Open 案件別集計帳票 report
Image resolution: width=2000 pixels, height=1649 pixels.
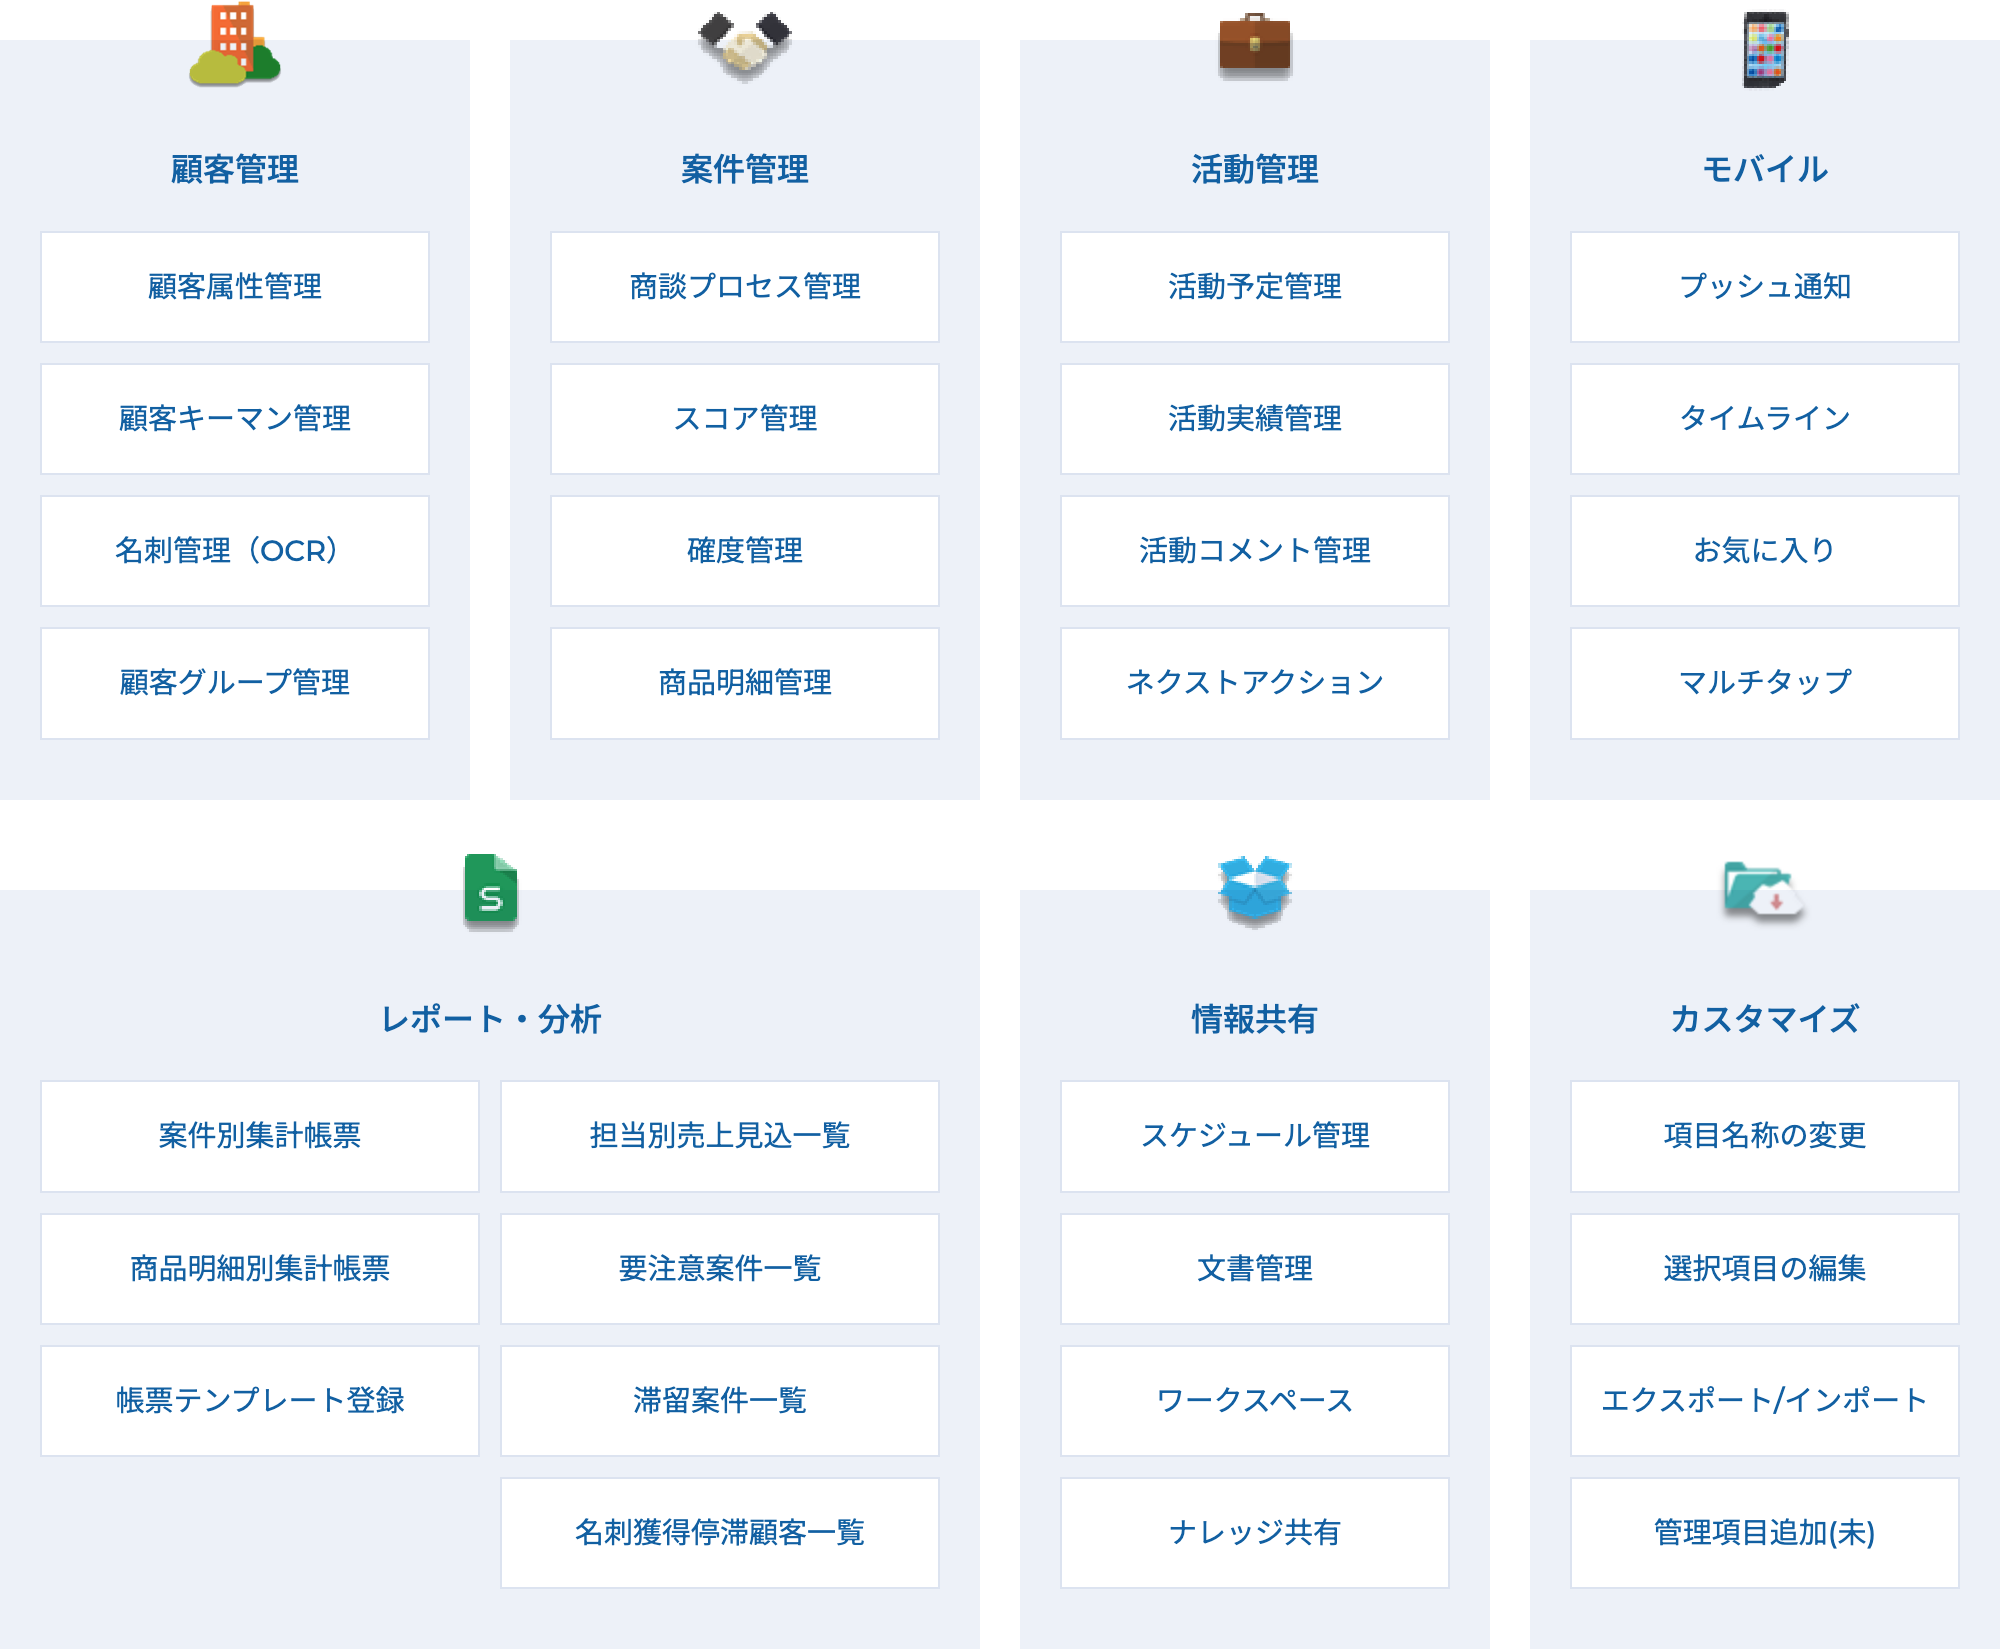click(259, 1136)
